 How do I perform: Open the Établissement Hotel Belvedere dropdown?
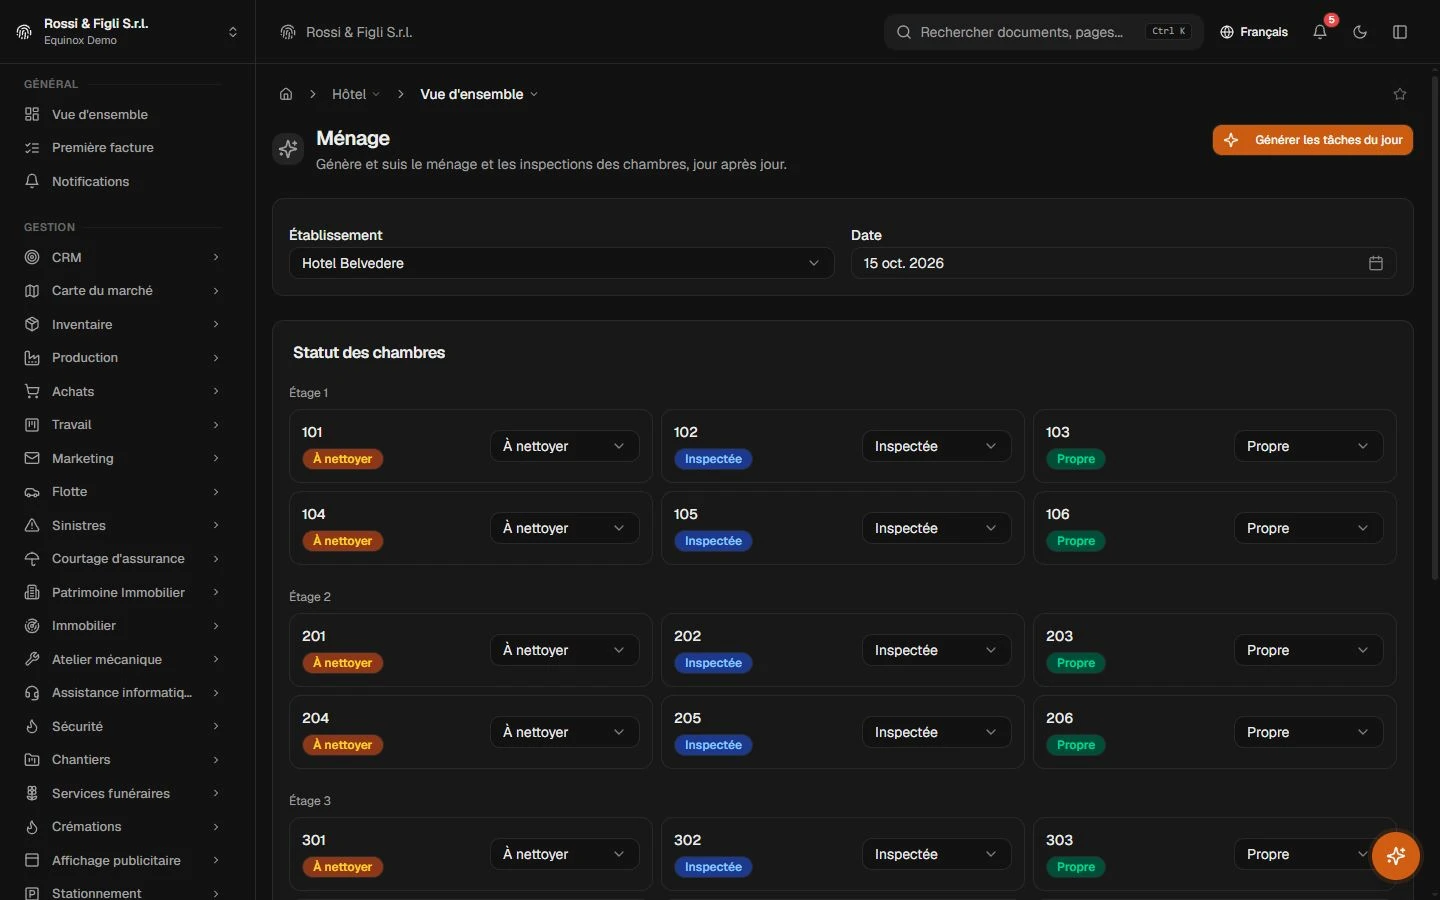(x=561, y=263)
